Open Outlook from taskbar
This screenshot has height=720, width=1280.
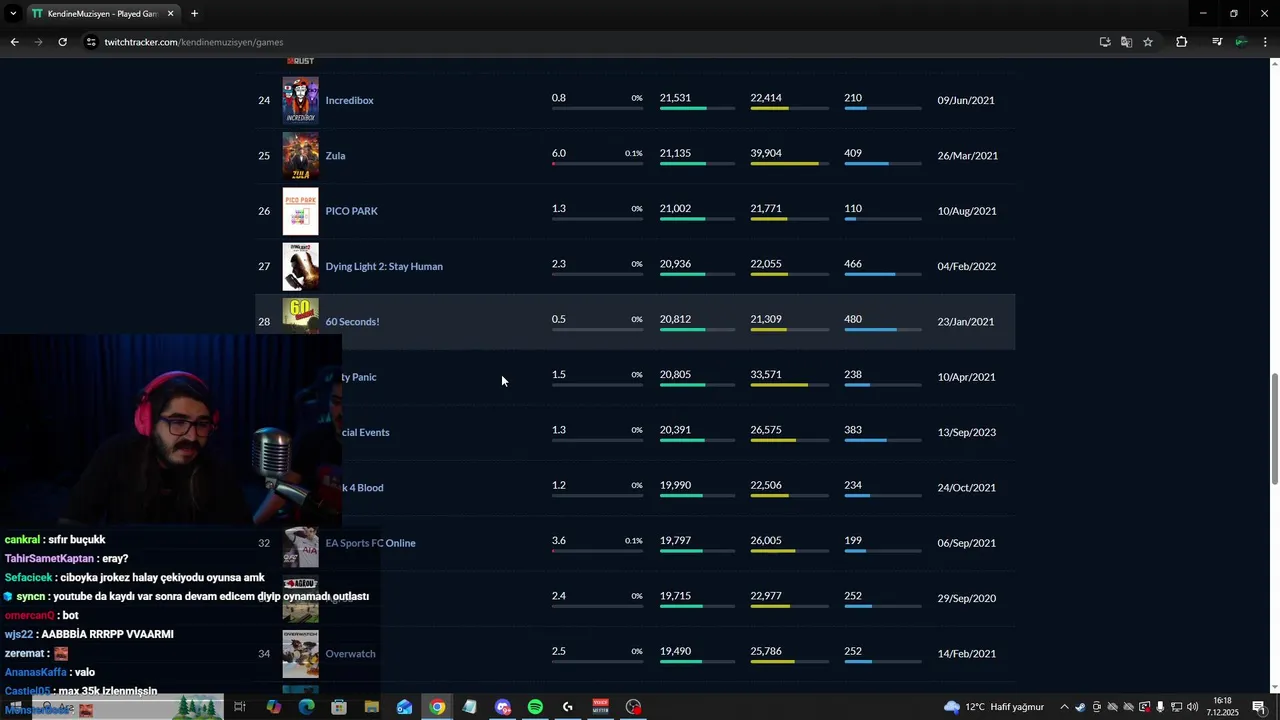point(404,707)
